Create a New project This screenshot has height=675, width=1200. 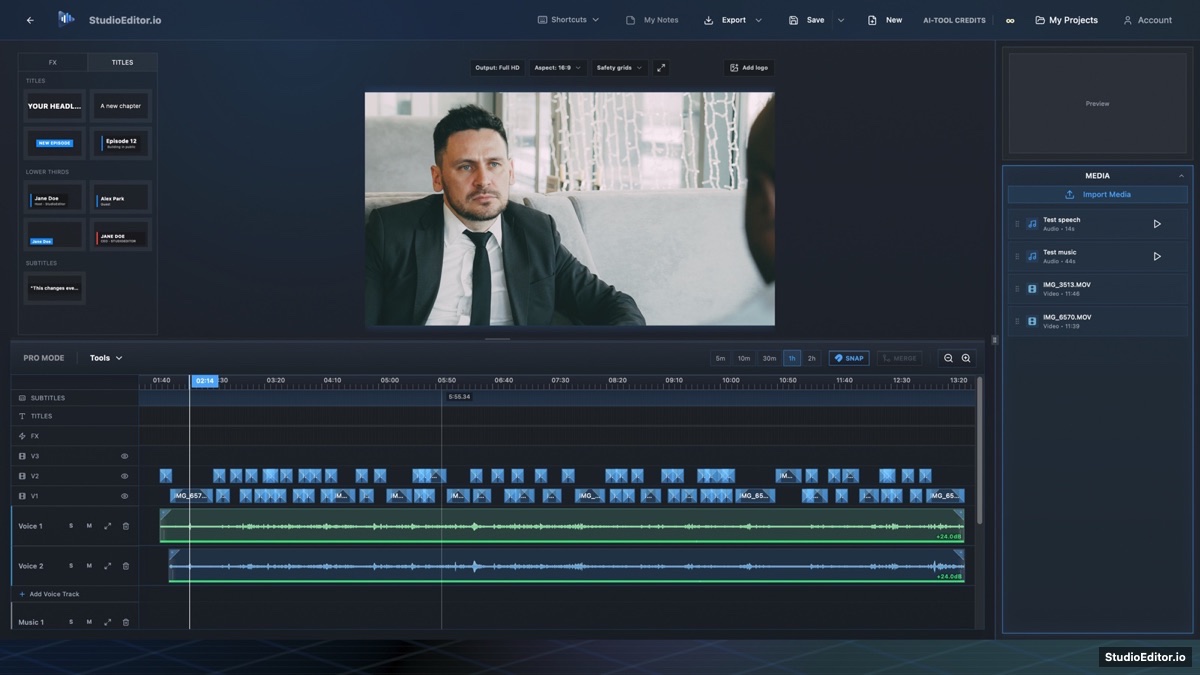point(885,20)
